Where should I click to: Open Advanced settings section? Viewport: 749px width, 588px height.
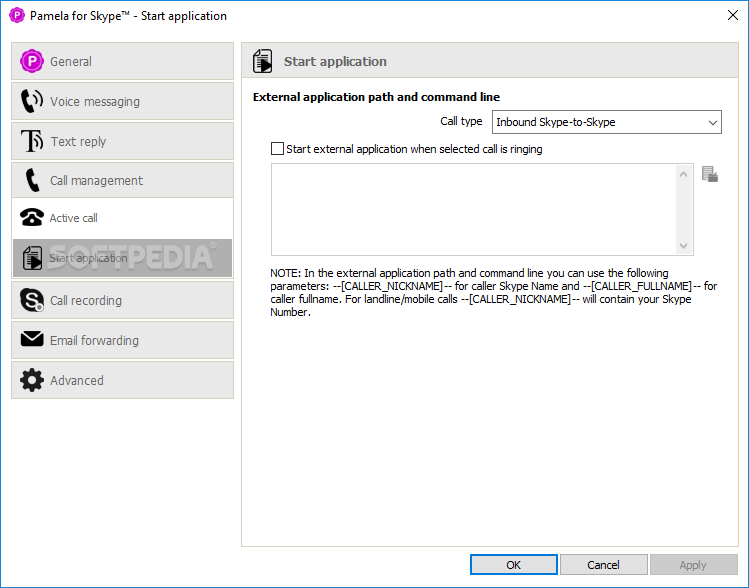122,380
